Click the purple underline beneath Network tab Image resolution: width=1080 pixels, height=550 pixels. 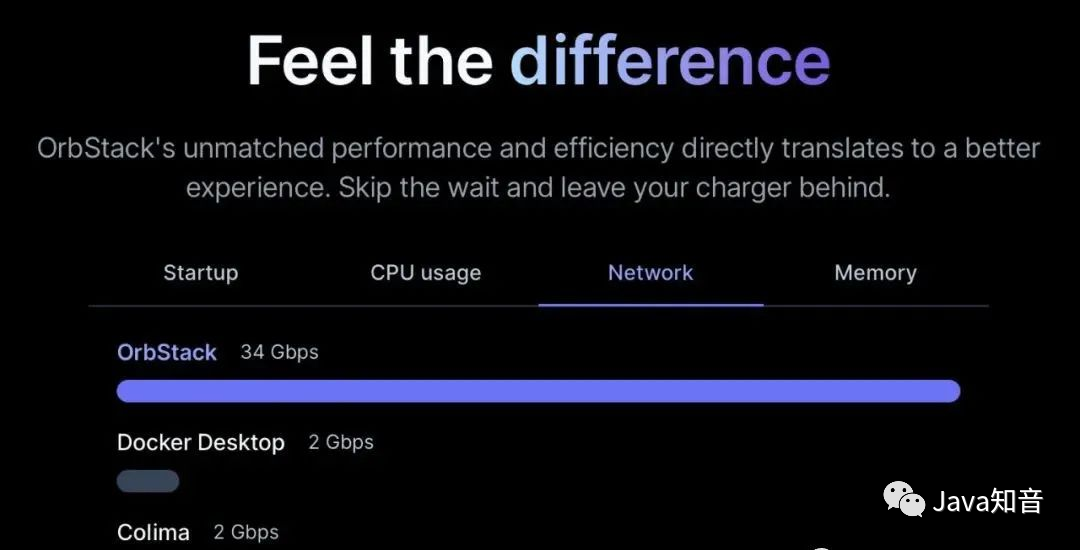[650, 304]
